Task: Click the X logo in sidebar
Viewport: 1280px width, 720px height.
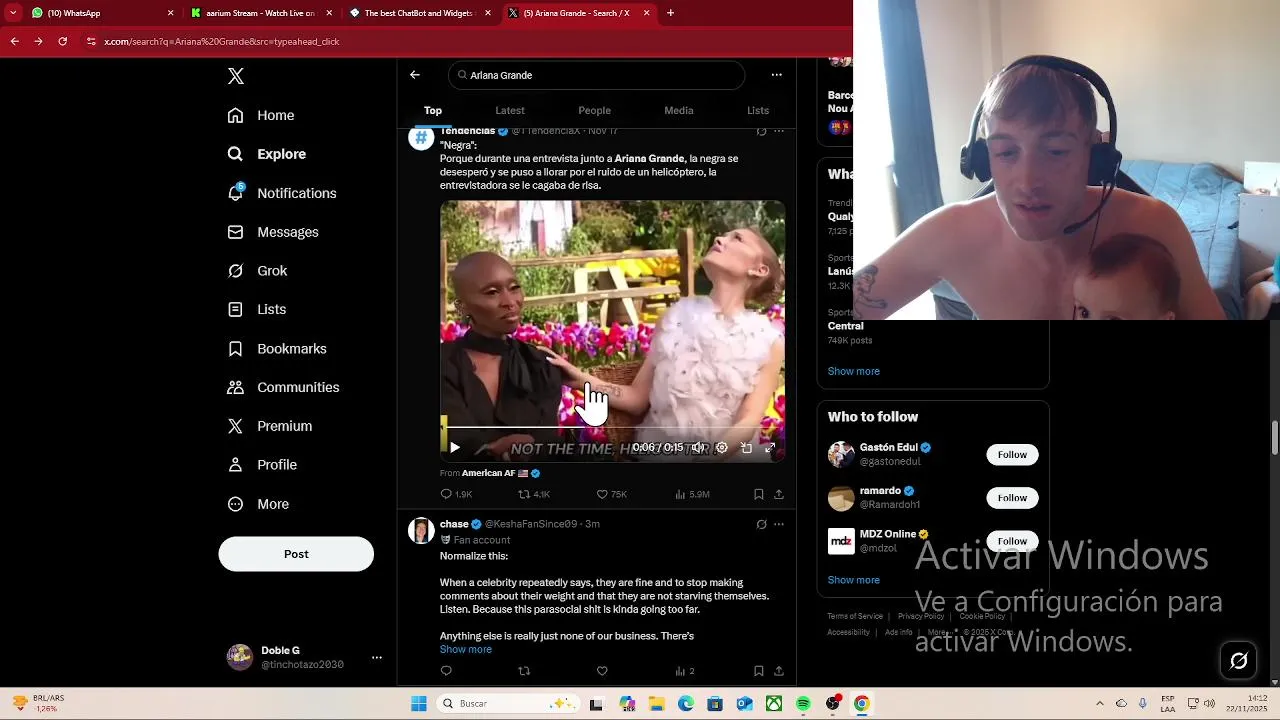Action: click(236, 76)
